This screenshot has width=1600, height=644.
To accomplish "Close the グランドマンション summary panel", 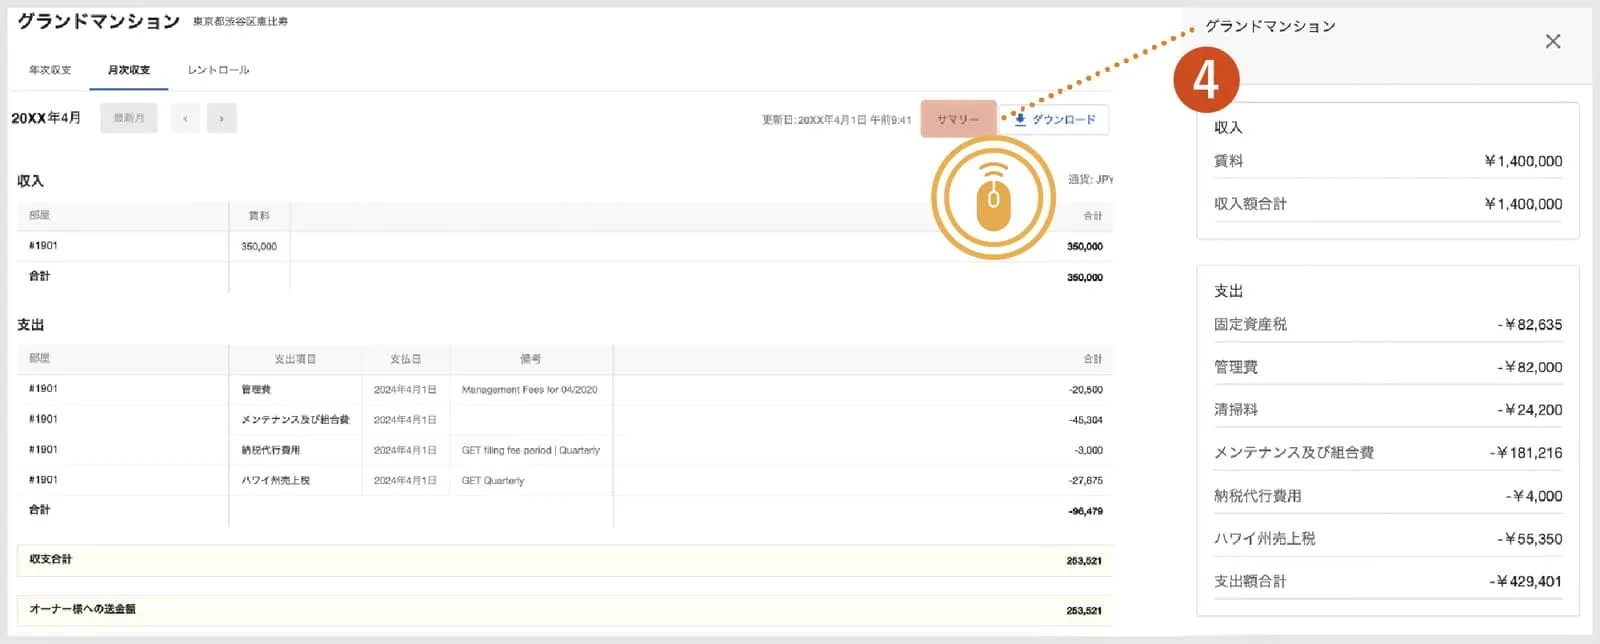I will pyautogui.click(x=1552, y=41).
